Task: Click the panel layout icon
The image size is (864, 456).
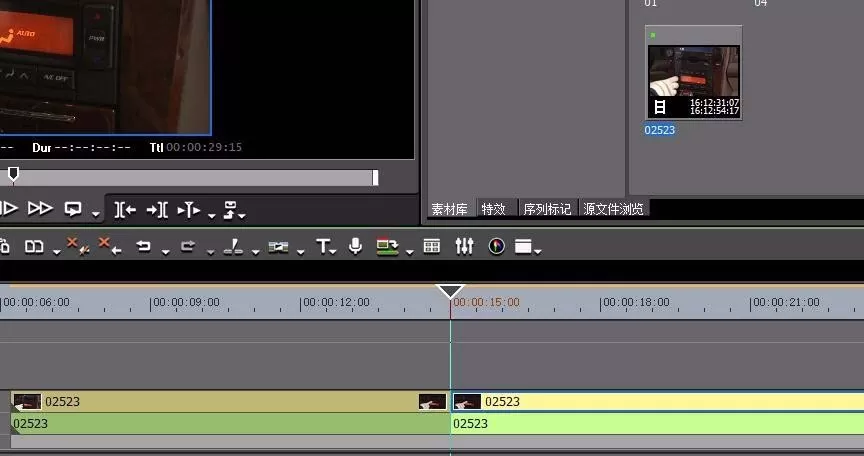Action: point(523,246)
